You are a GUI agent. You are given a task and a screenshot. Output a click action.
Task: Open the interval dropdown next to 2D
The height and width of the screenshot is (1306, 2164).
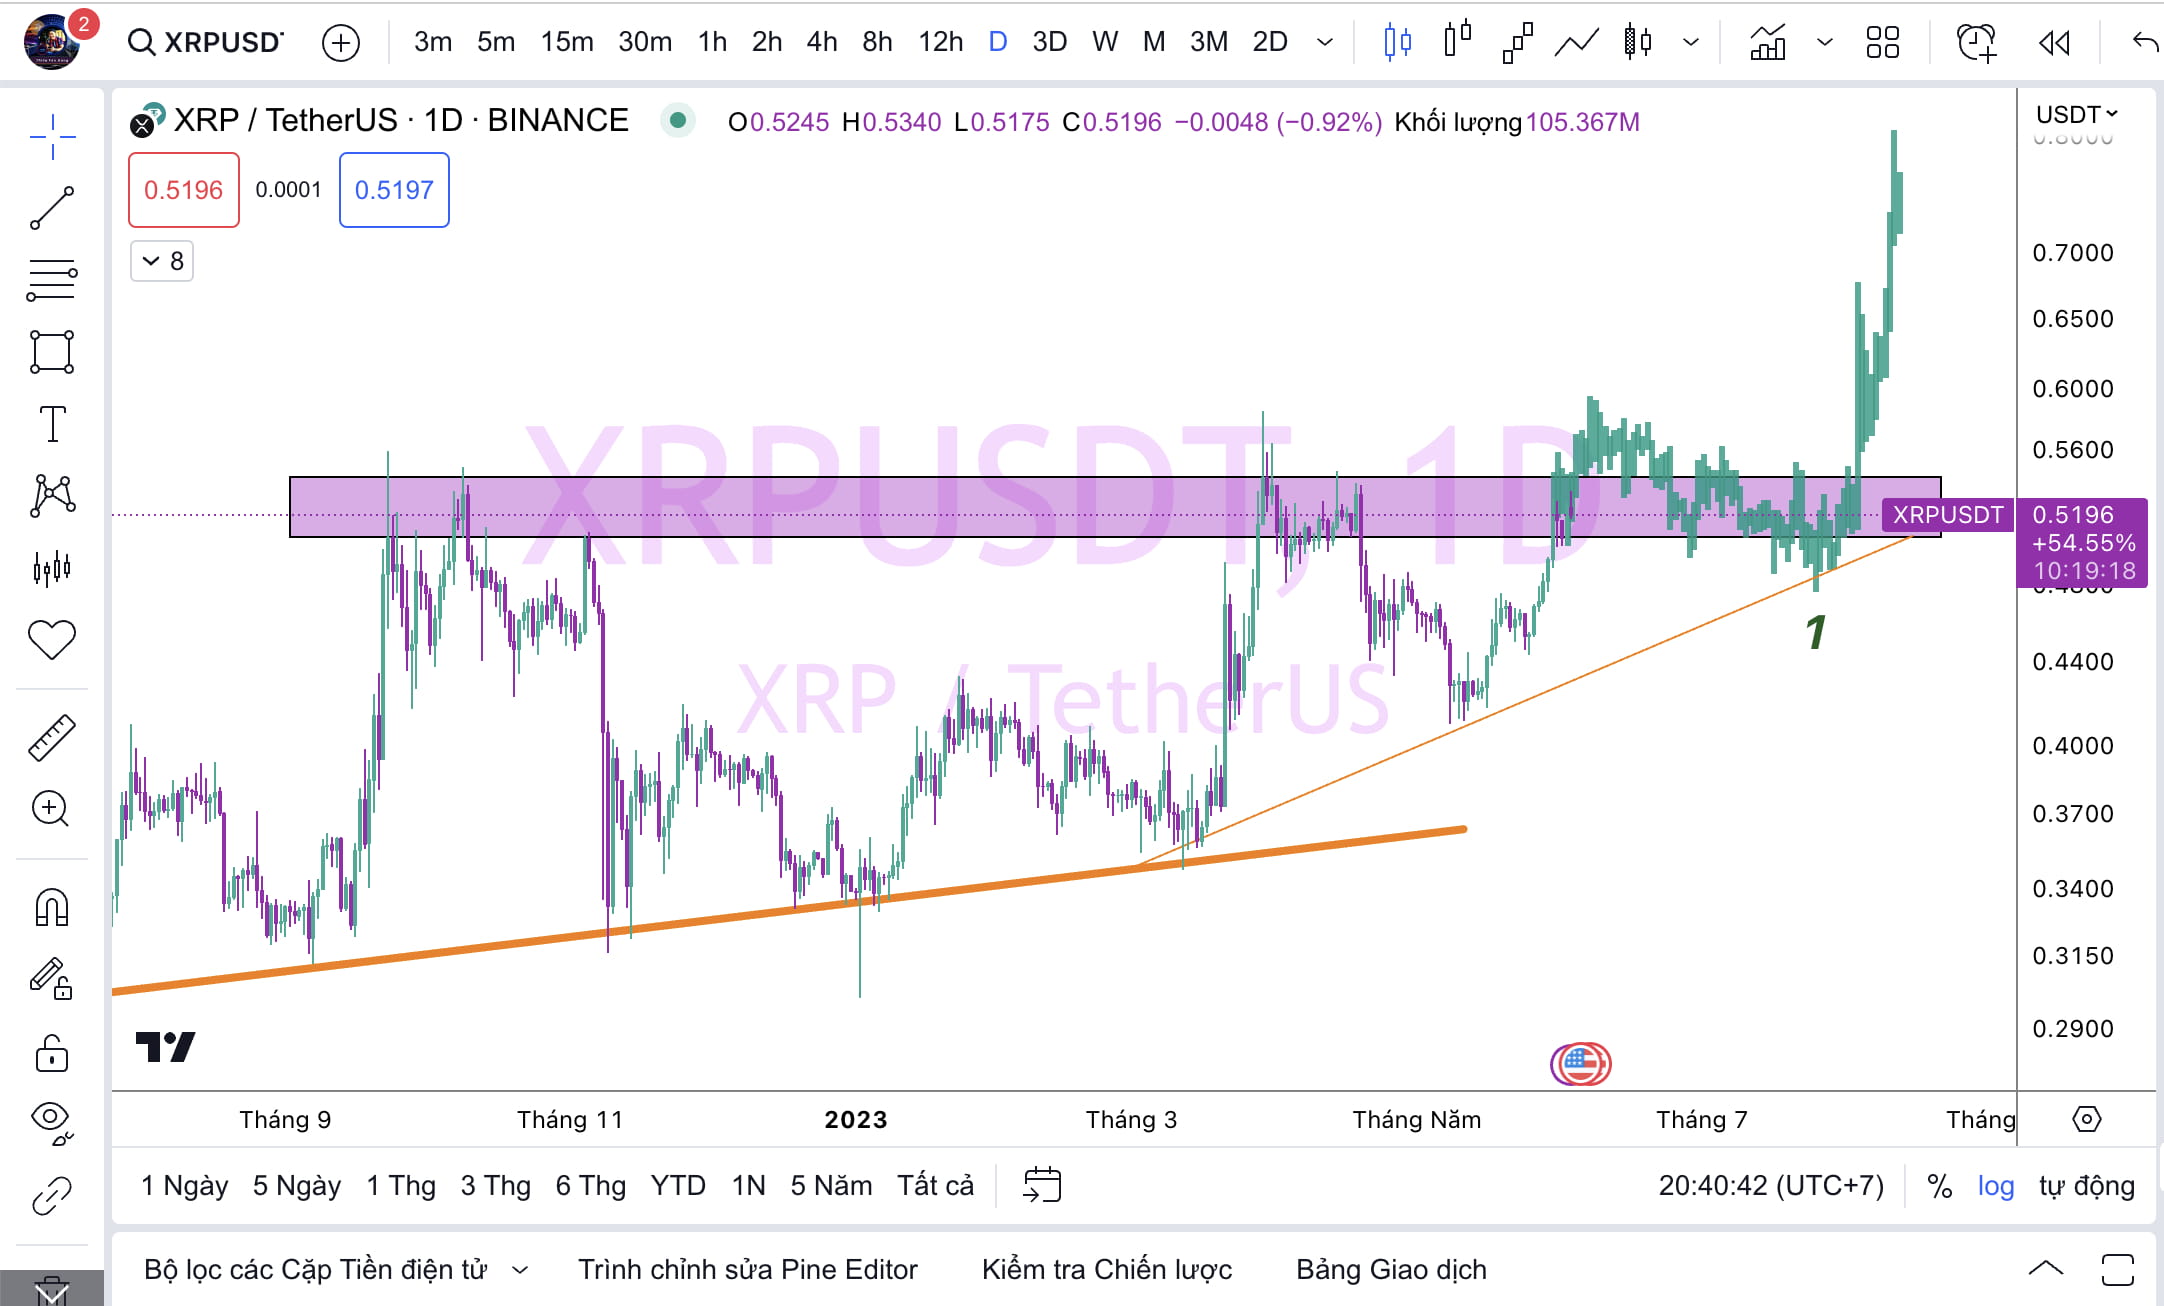coord(1326,42)
